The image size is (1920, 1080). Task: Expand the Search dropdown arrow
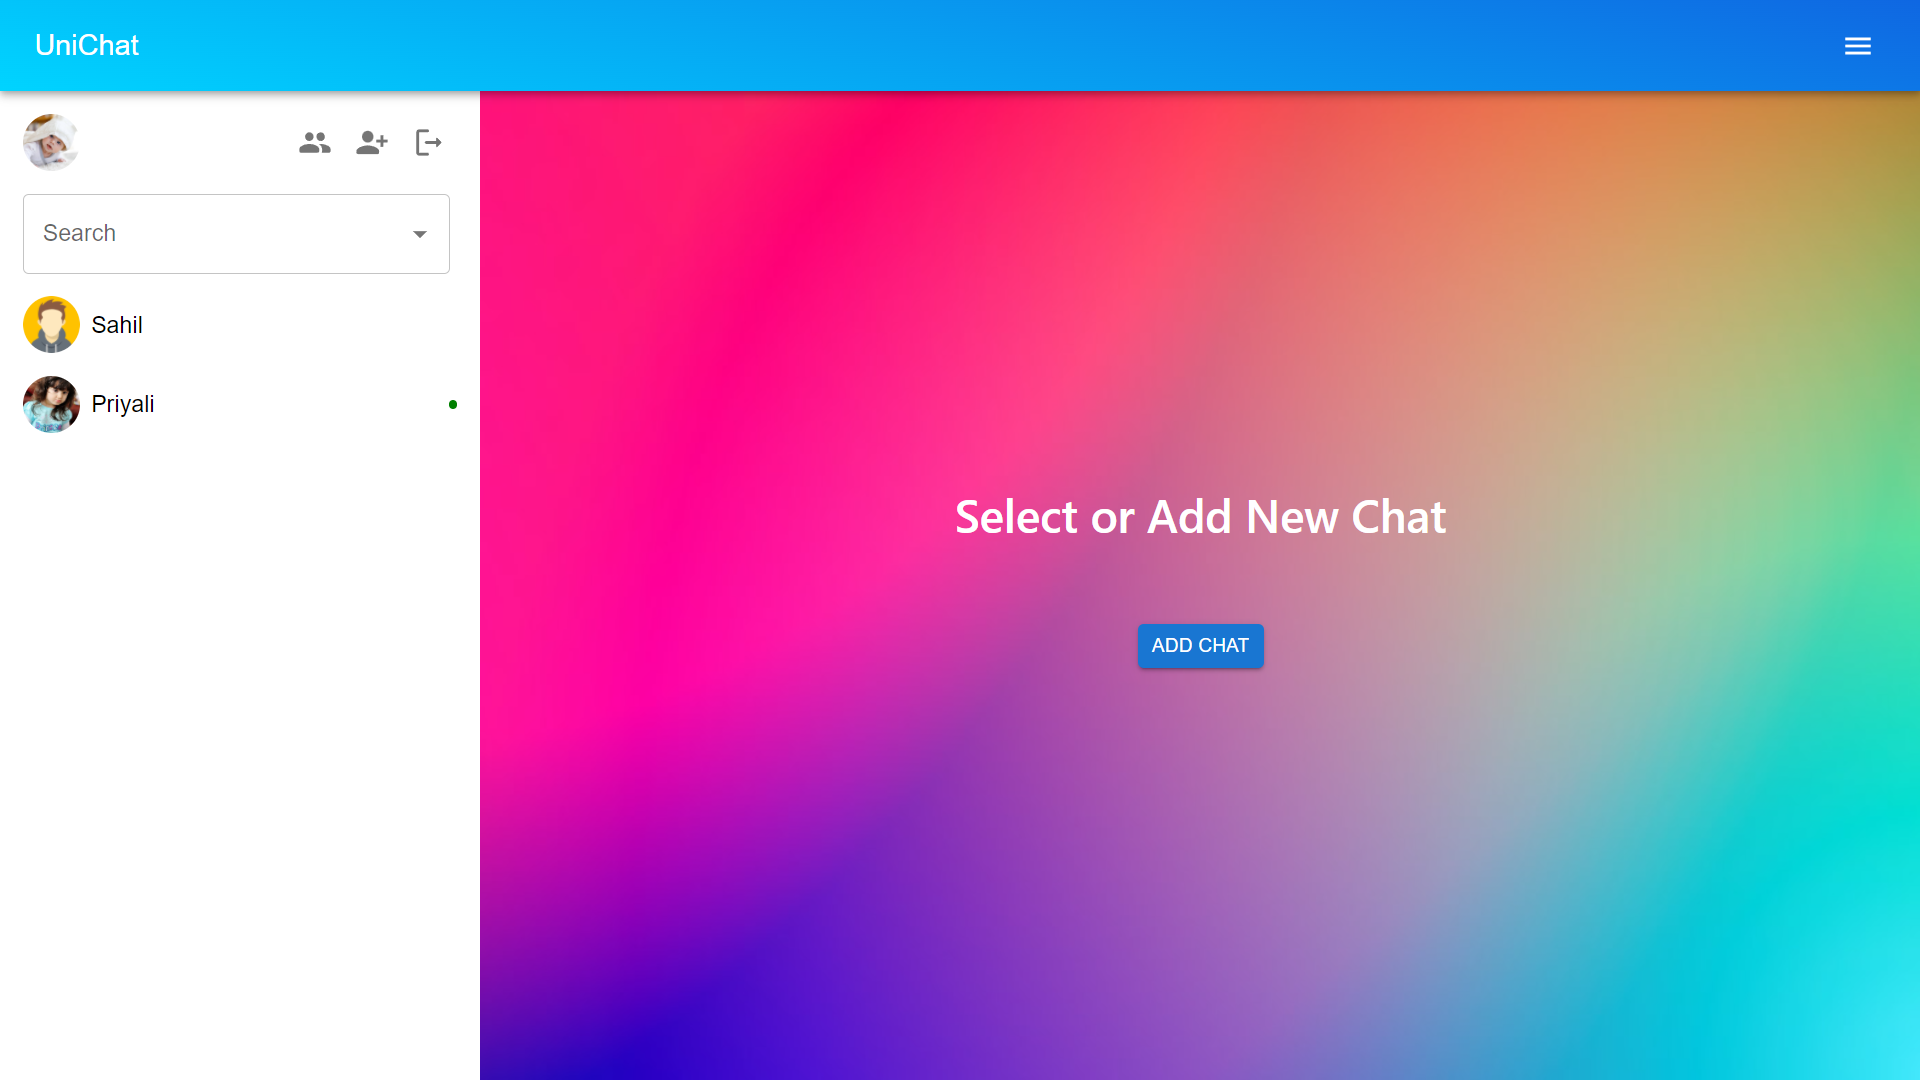tap(420, 234)
